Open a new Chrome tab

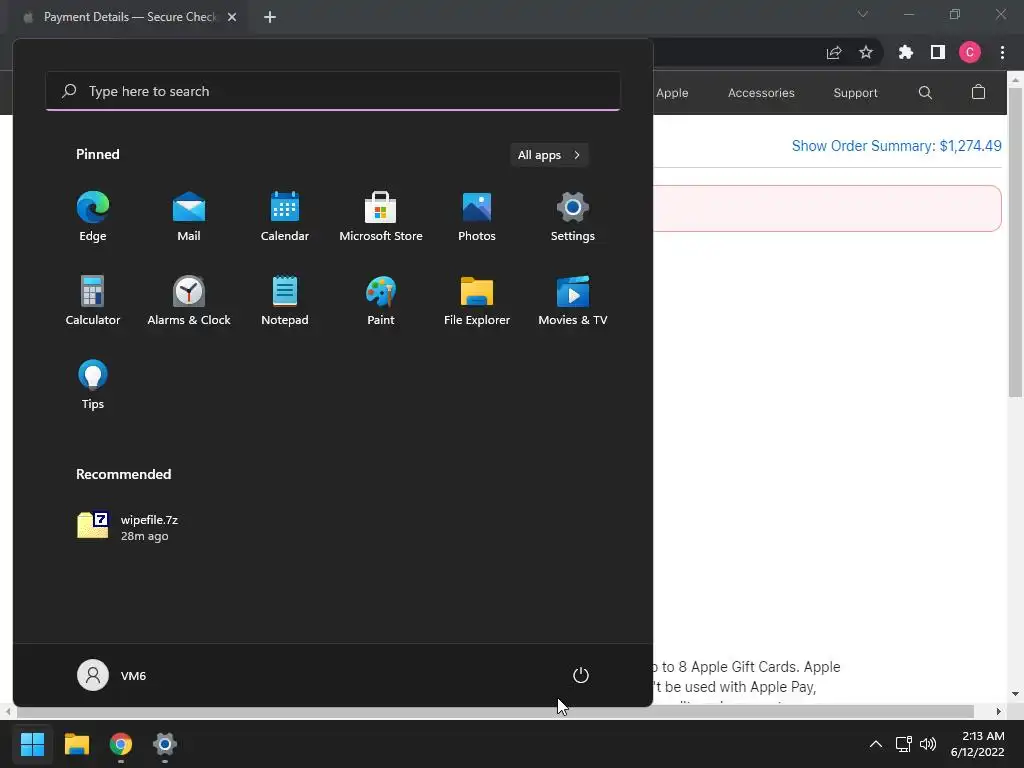click(x=270, y=17)
